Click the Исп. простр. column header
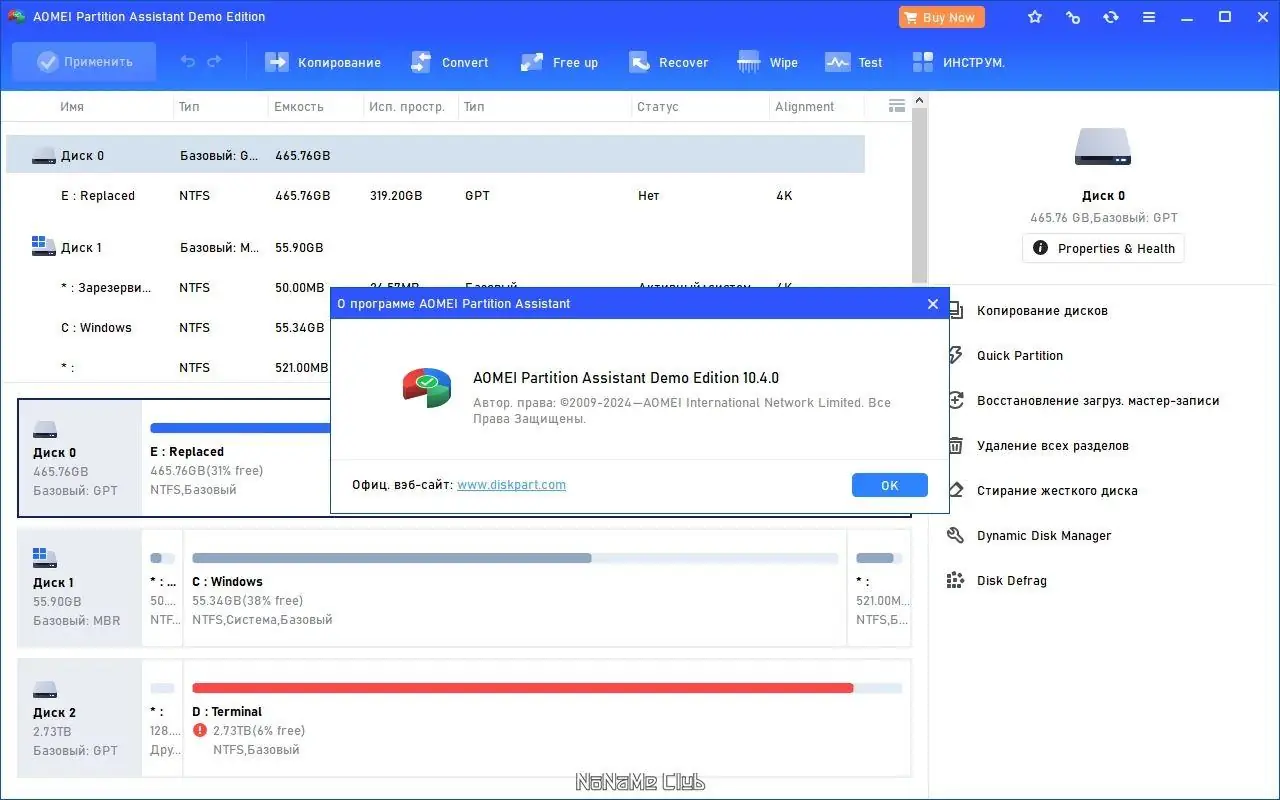1280x800 pixels. point(407,107)
